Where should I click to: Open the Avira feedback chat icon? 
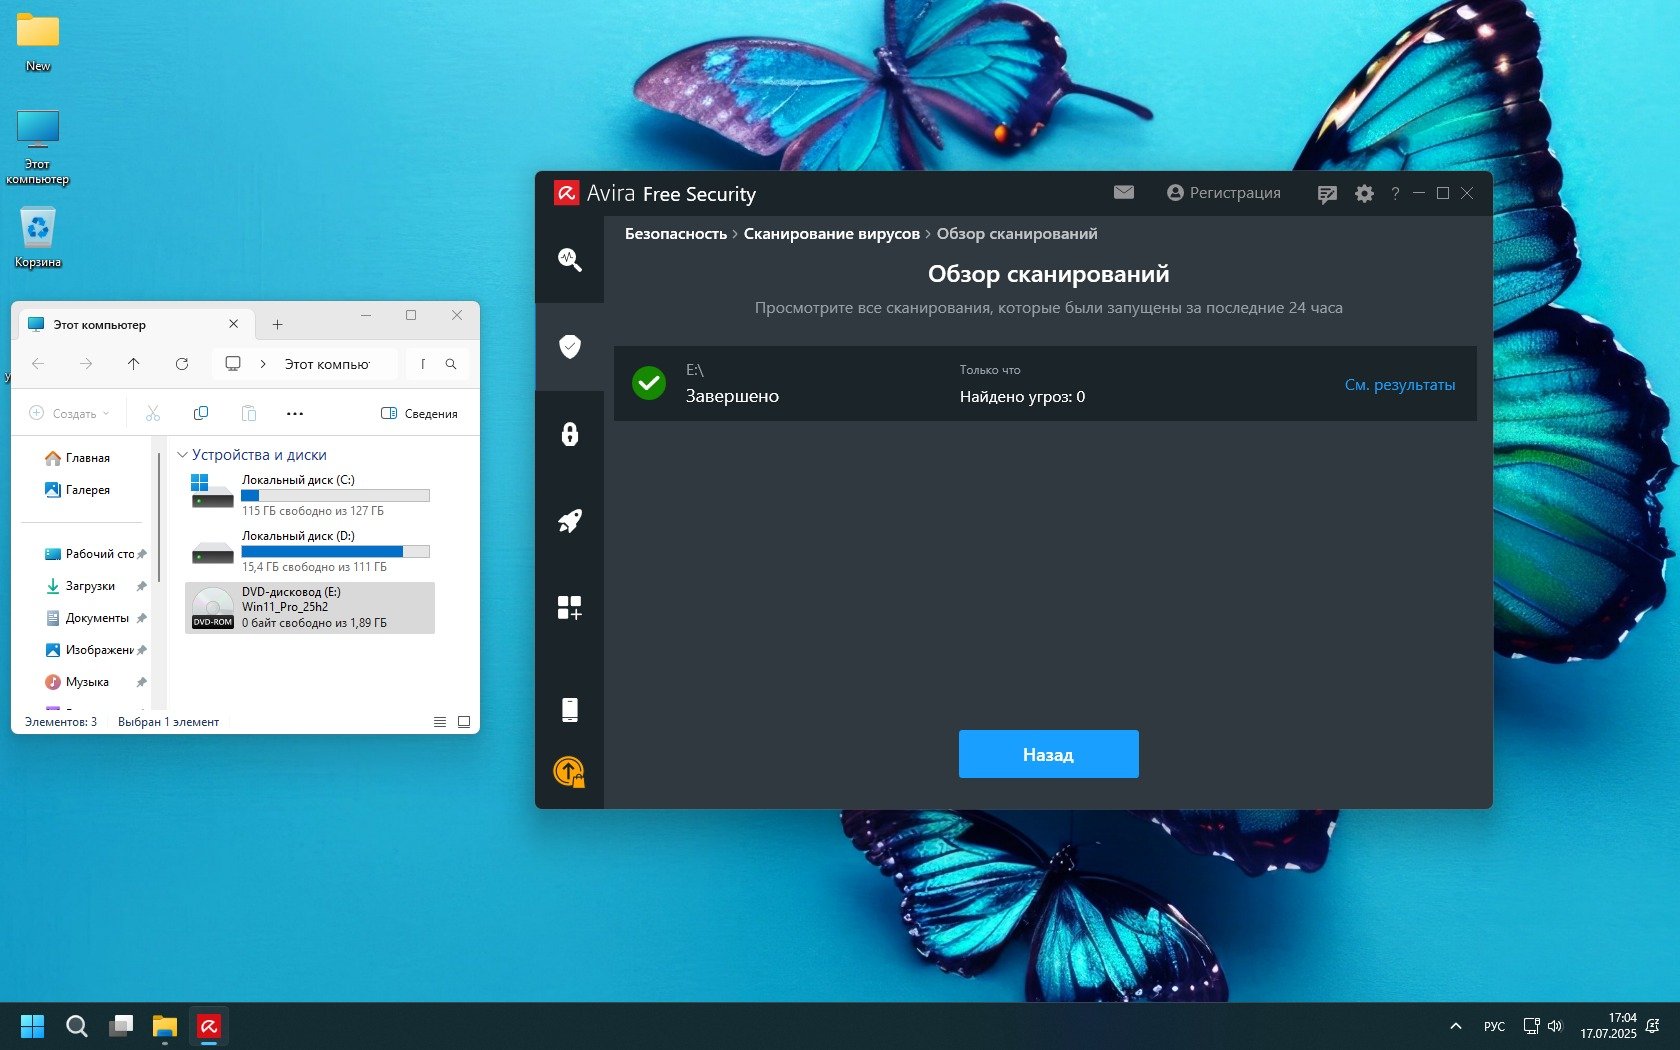1327,194
